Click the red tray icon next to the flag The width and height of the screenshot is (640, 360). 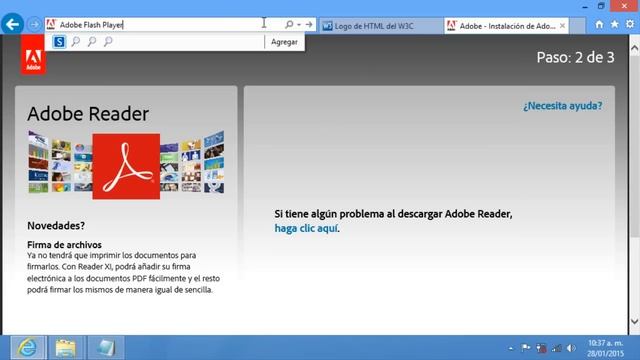(x=541, y=348)
